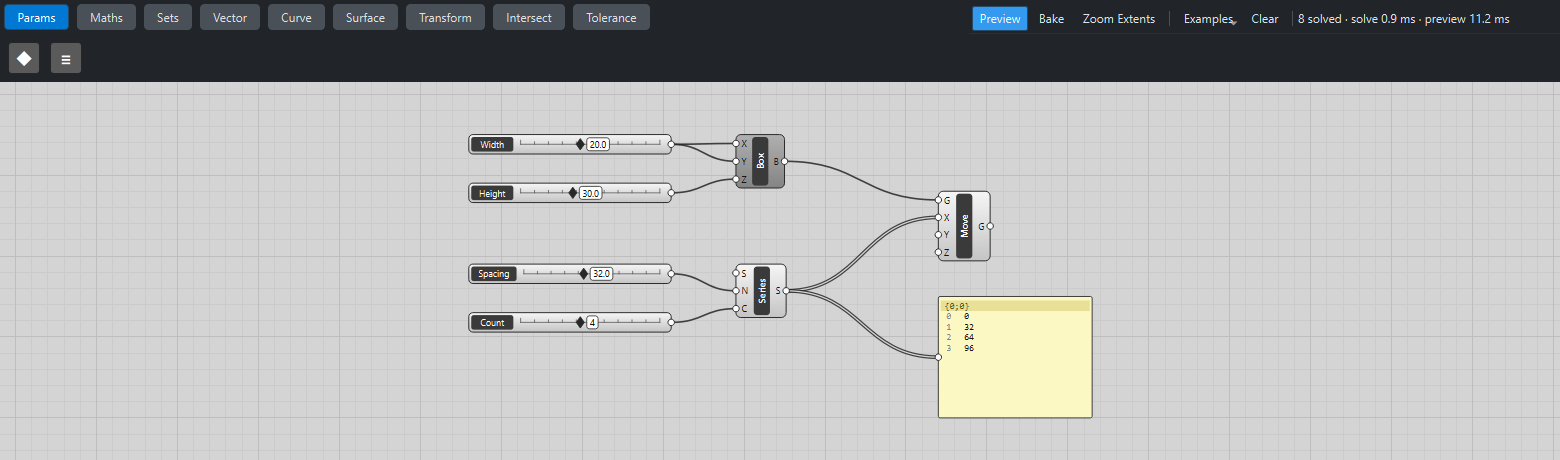The width and height of the screenshot is (1560, 460).
Task: Click the Height slider name label
Action: tap(492, 193)
